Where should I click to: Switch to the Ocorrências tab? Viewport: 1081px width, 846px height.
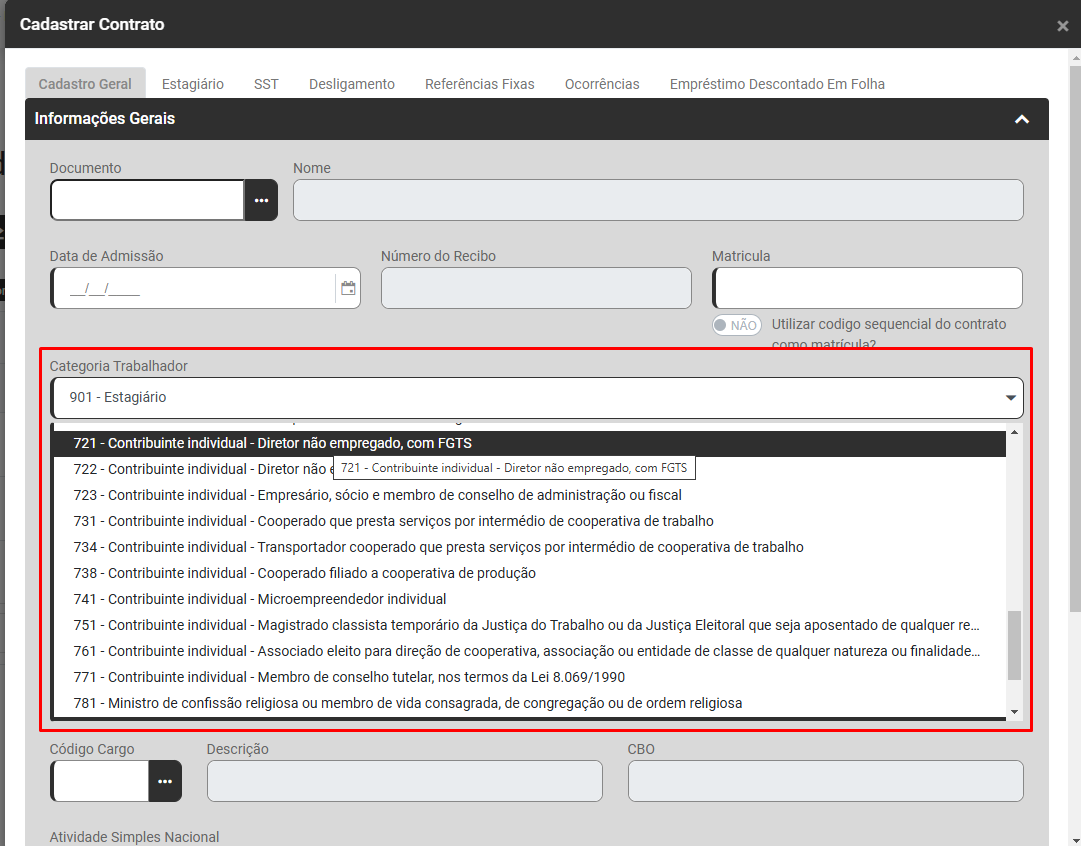(602, 84)
